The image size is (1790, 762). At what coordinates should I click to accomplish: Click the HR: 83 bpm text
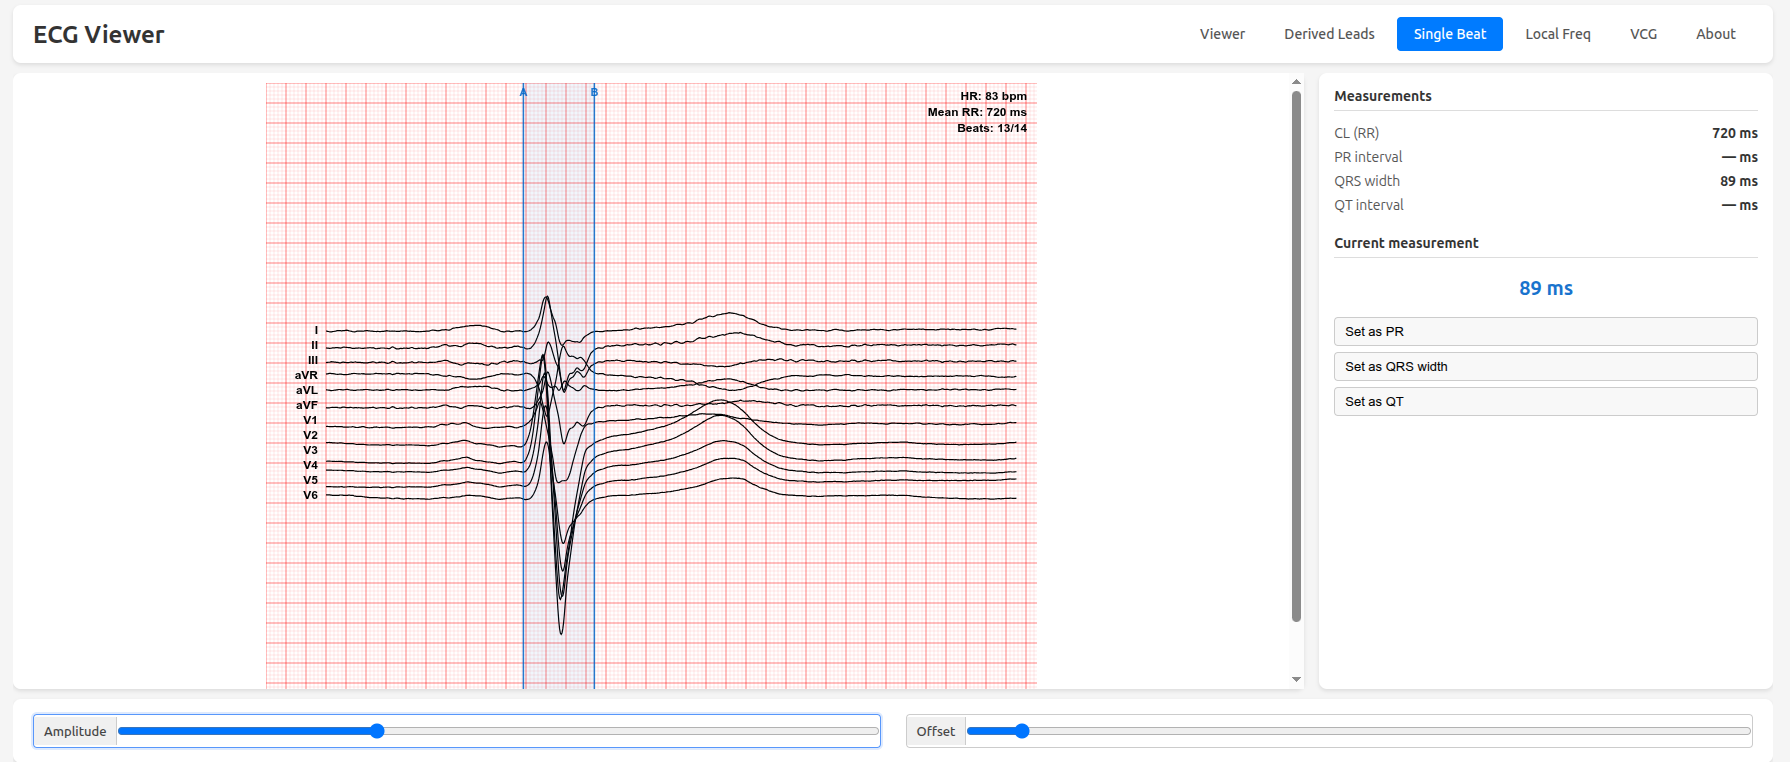click(x=993, y=96)
